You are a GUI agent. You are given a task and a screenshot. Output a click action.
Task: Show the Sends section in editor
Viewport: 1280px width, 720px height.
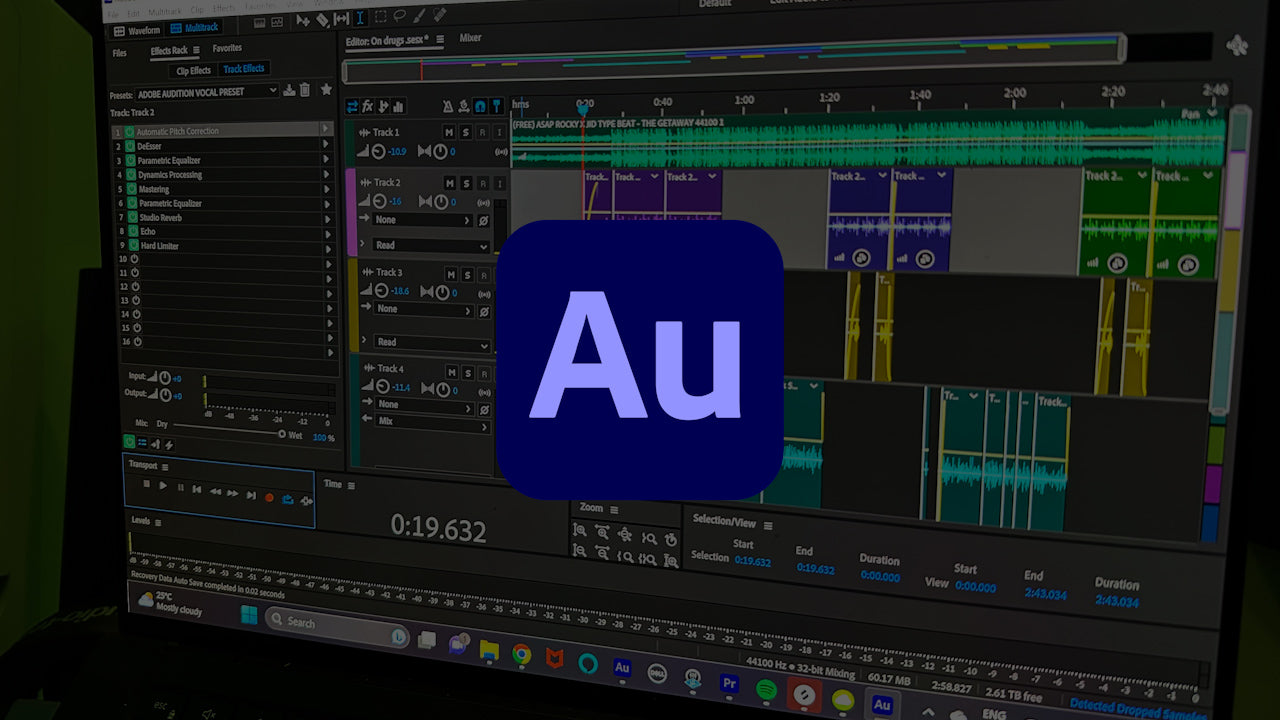(382, 106)
